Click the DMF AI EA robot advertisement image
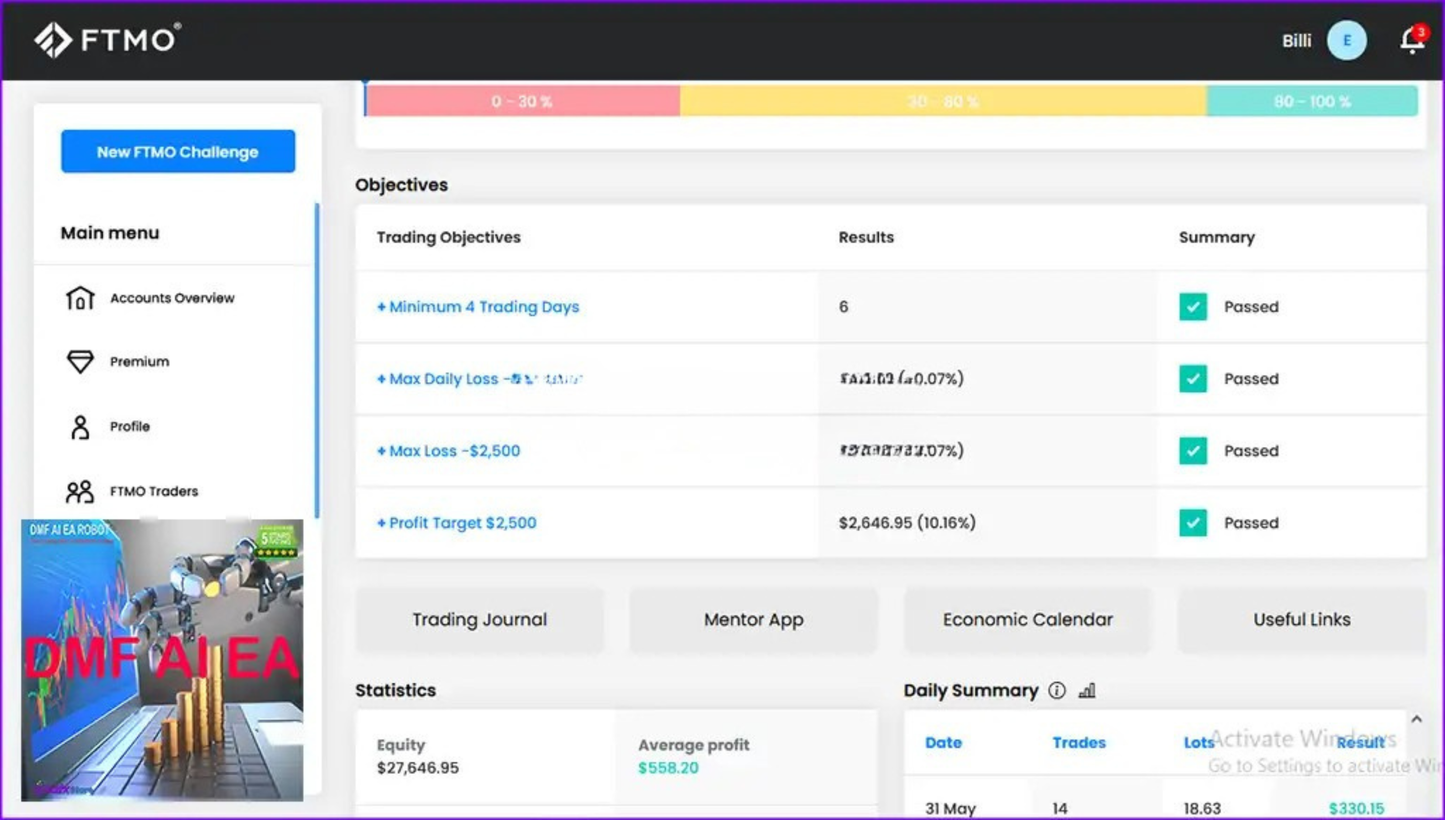The height and width of the screenshot is (820, 1445). point(162,660)
